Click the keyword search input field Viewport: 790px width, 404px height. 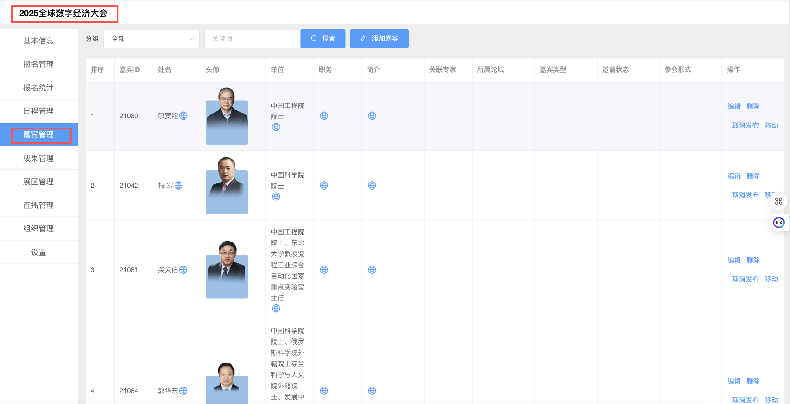pos(250,38)
